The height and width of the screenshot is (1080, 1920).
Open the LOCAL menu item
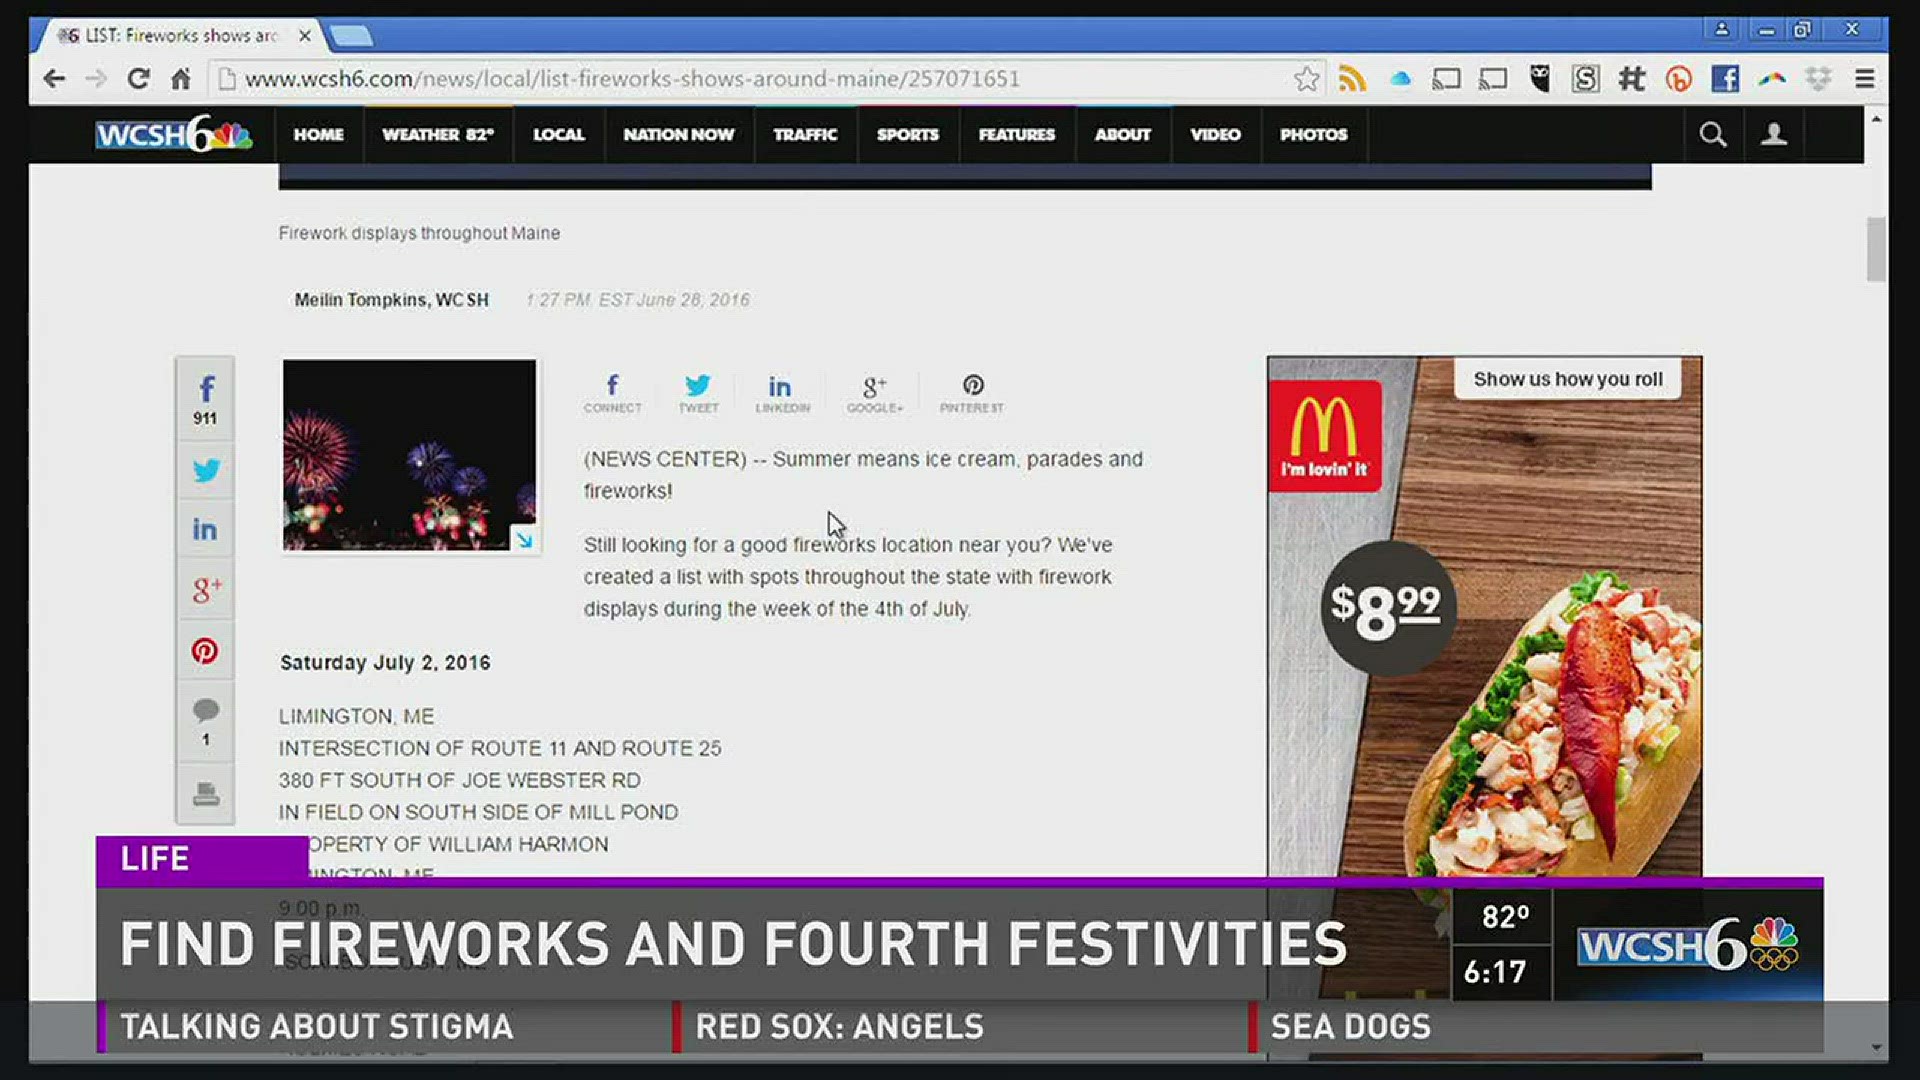coord(559,134)
